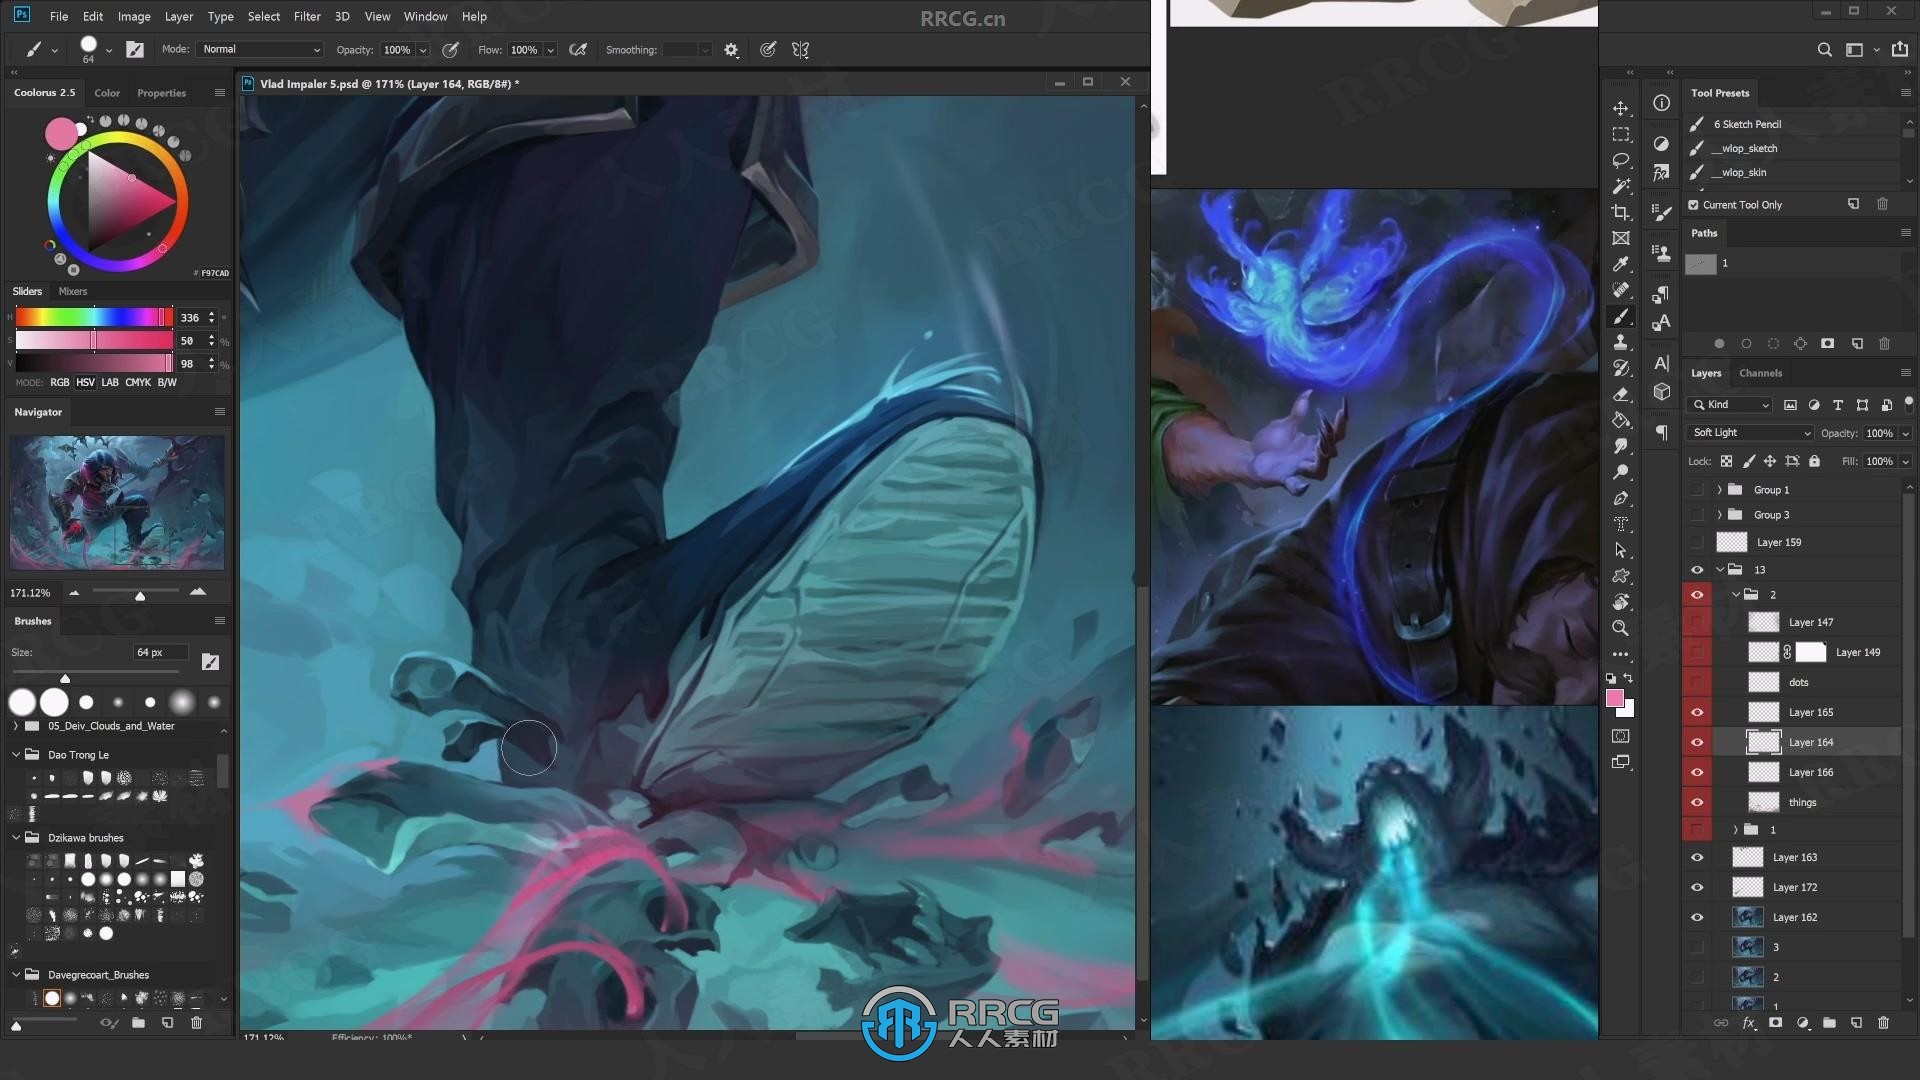
Task: Expand the Group 3 folder
Action: (1719, 515)
